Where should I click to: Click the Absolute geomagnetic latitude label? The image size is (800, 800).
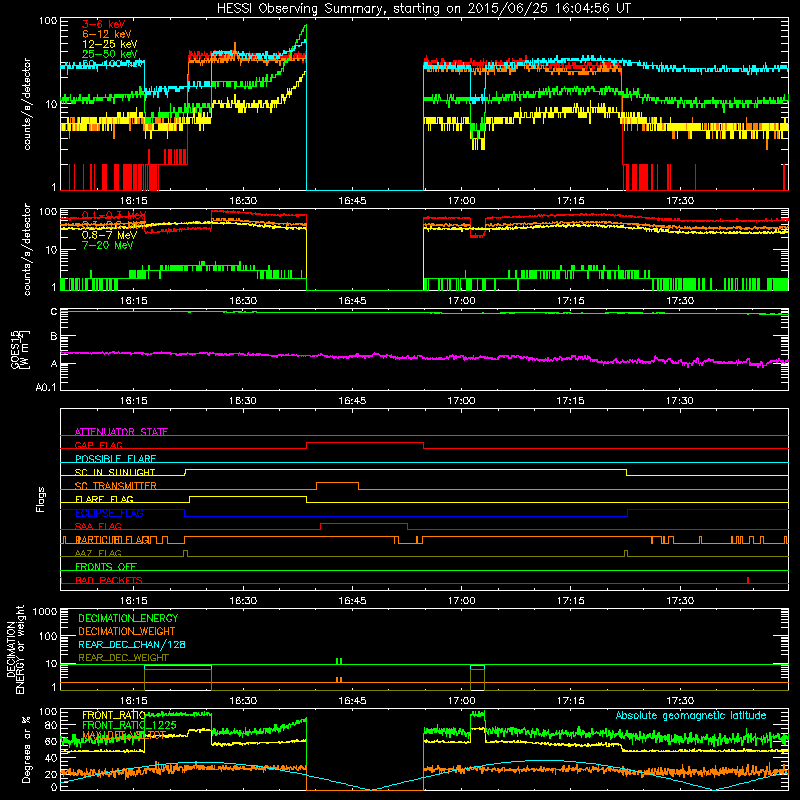pyautogui.click(x=691, y=715)
